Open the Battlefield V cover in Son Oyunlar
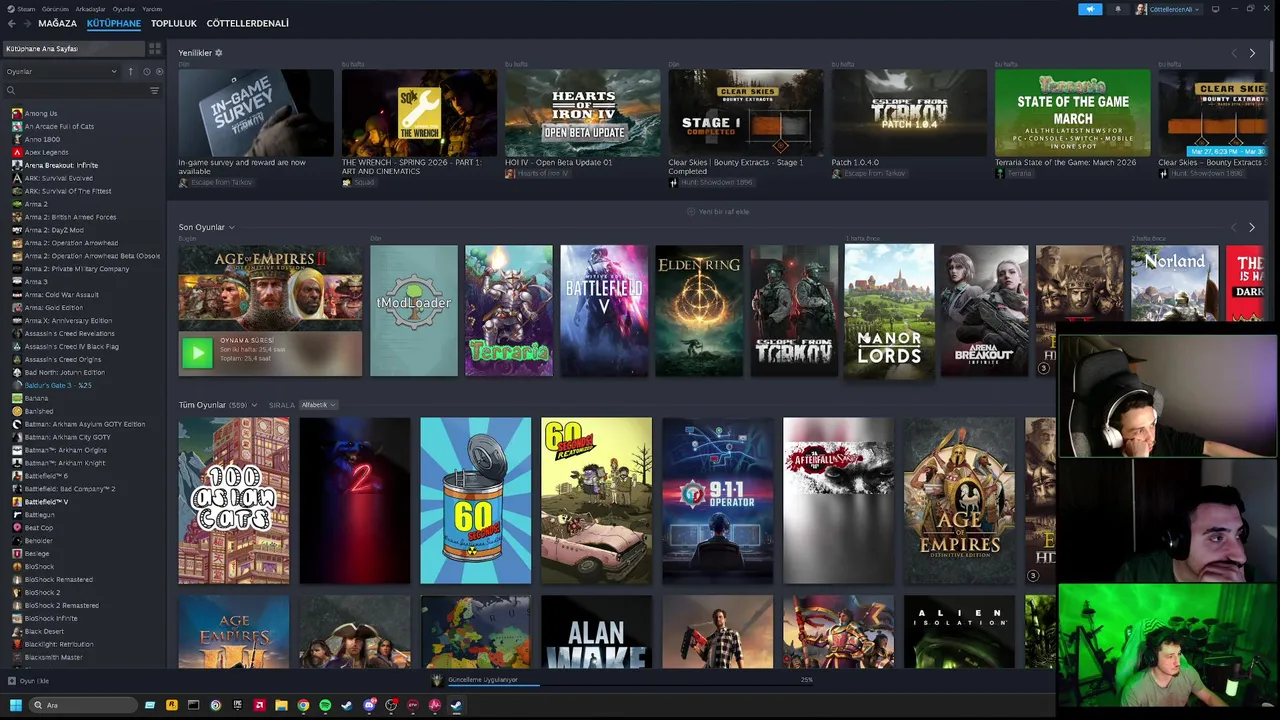 click(x=604, y=311)
